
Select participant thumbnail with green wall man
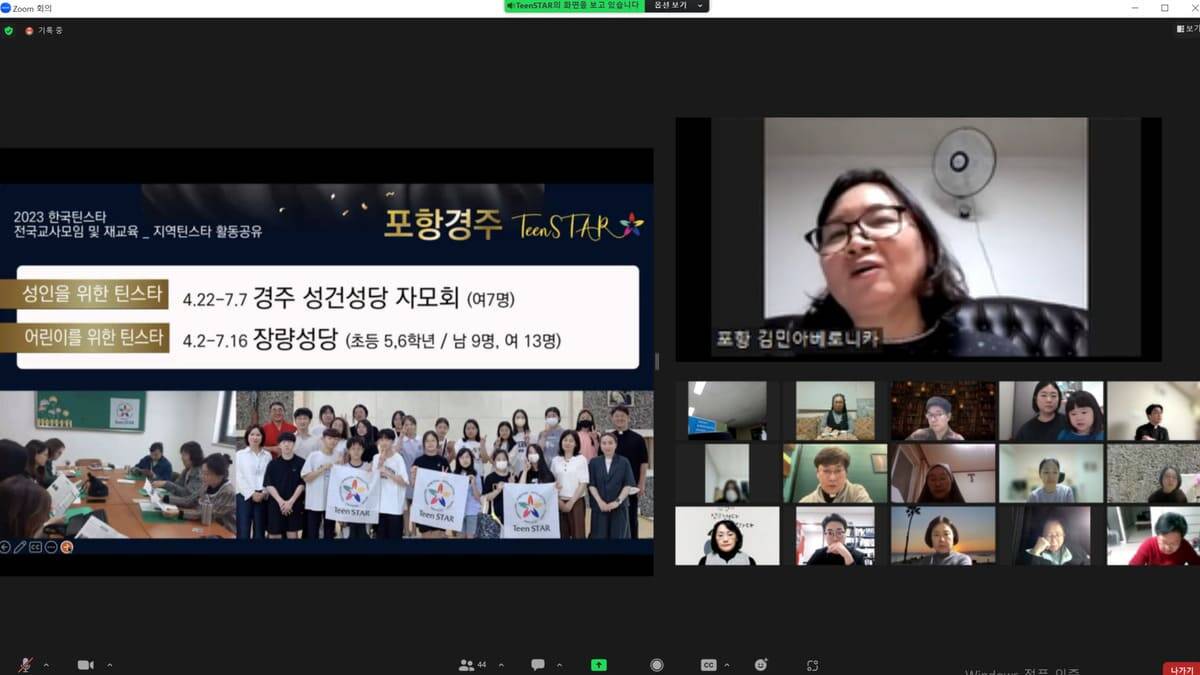pyautogui.click(x=835, y=473)
